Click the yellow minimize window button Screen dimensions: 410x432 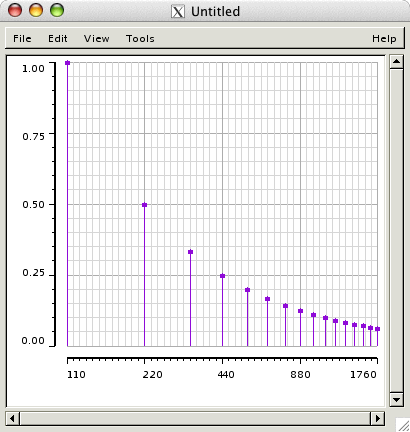[x=36, y=10]
